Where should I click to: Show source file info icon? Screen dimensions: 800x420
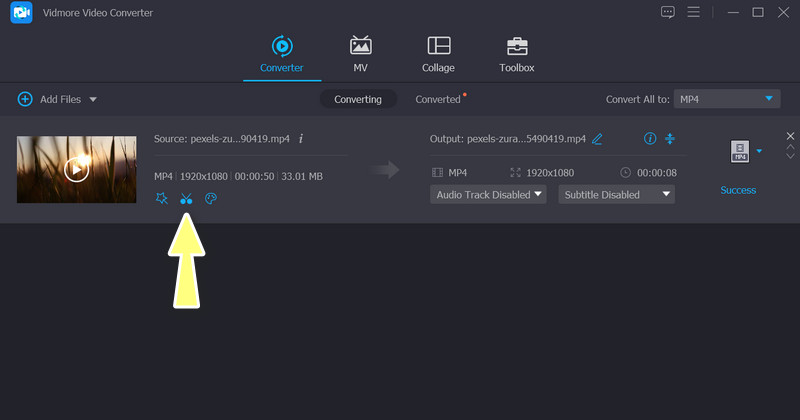tap(301, 139)
